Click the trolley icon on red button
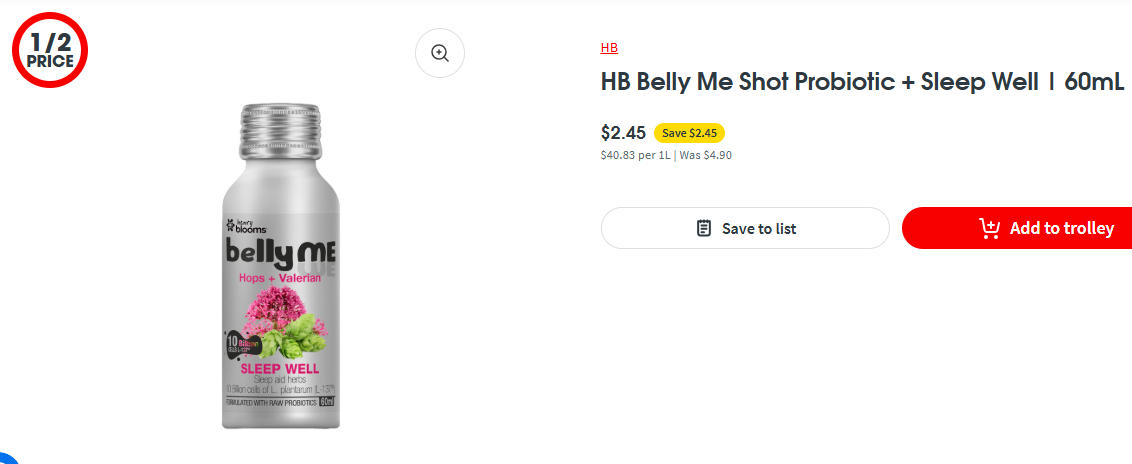1132x464 pixels. point(989,228)
